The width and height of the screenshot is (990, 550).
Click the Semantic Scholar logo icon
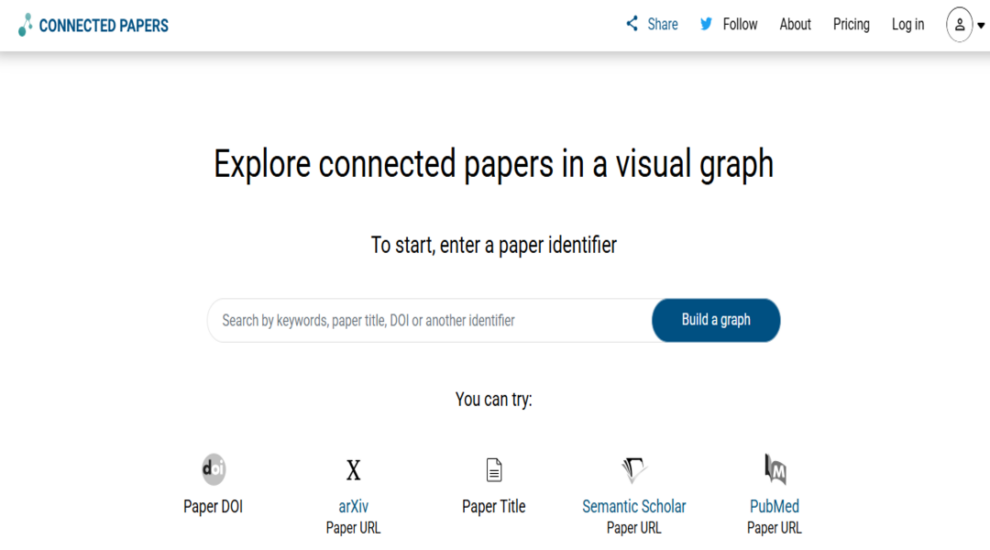pos(634,469)
